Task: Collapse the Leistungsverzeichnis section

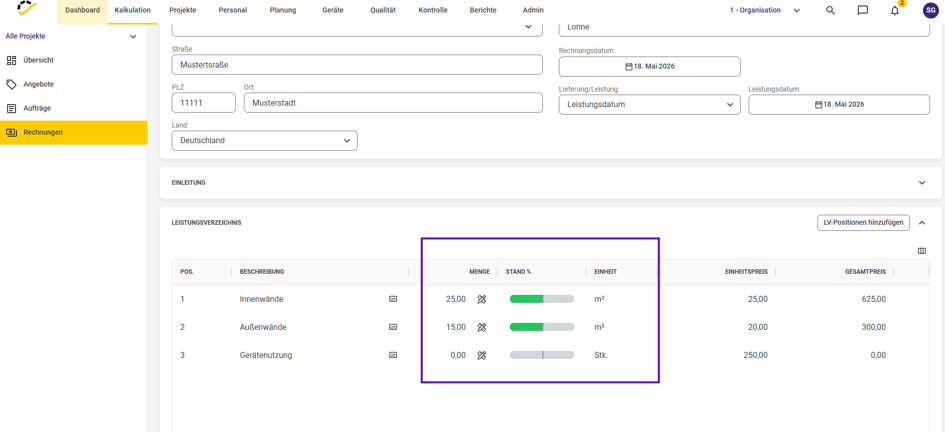Action: pos(921,223)
